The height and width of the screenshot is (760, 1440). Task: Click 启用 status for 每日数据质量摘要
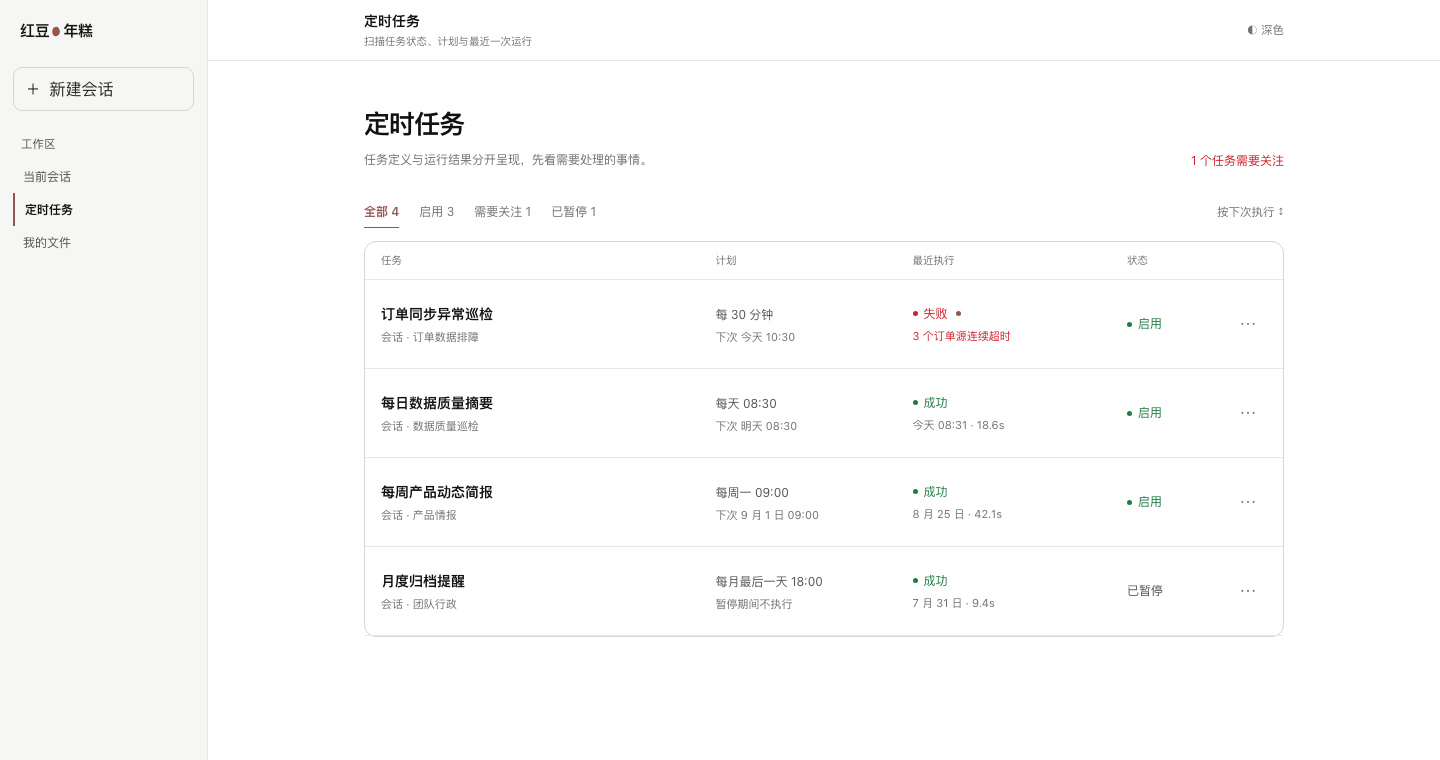1144,413
